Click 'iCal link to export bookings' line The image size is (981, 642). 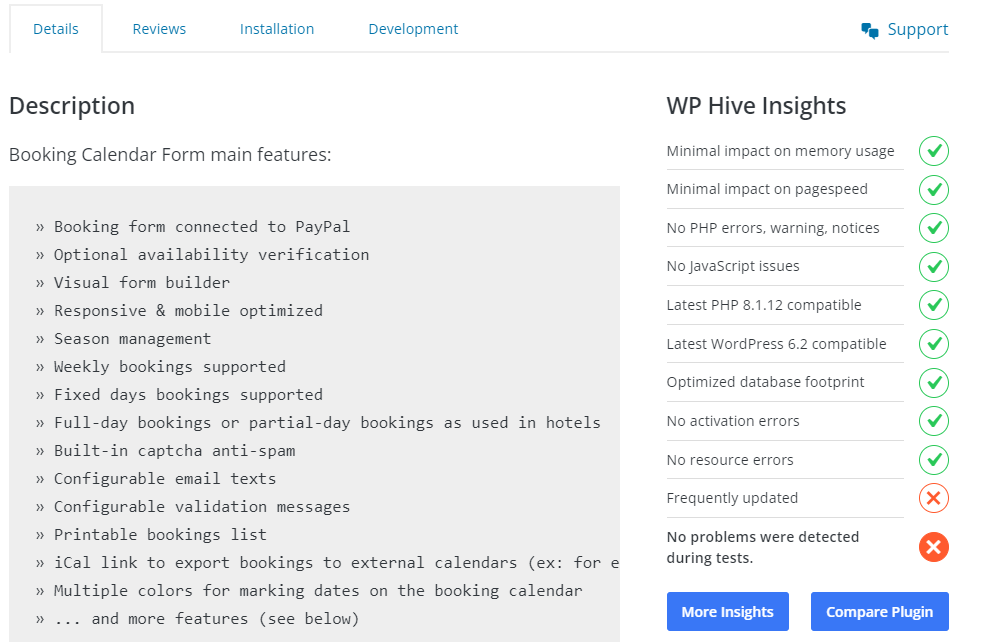[327, 563]
